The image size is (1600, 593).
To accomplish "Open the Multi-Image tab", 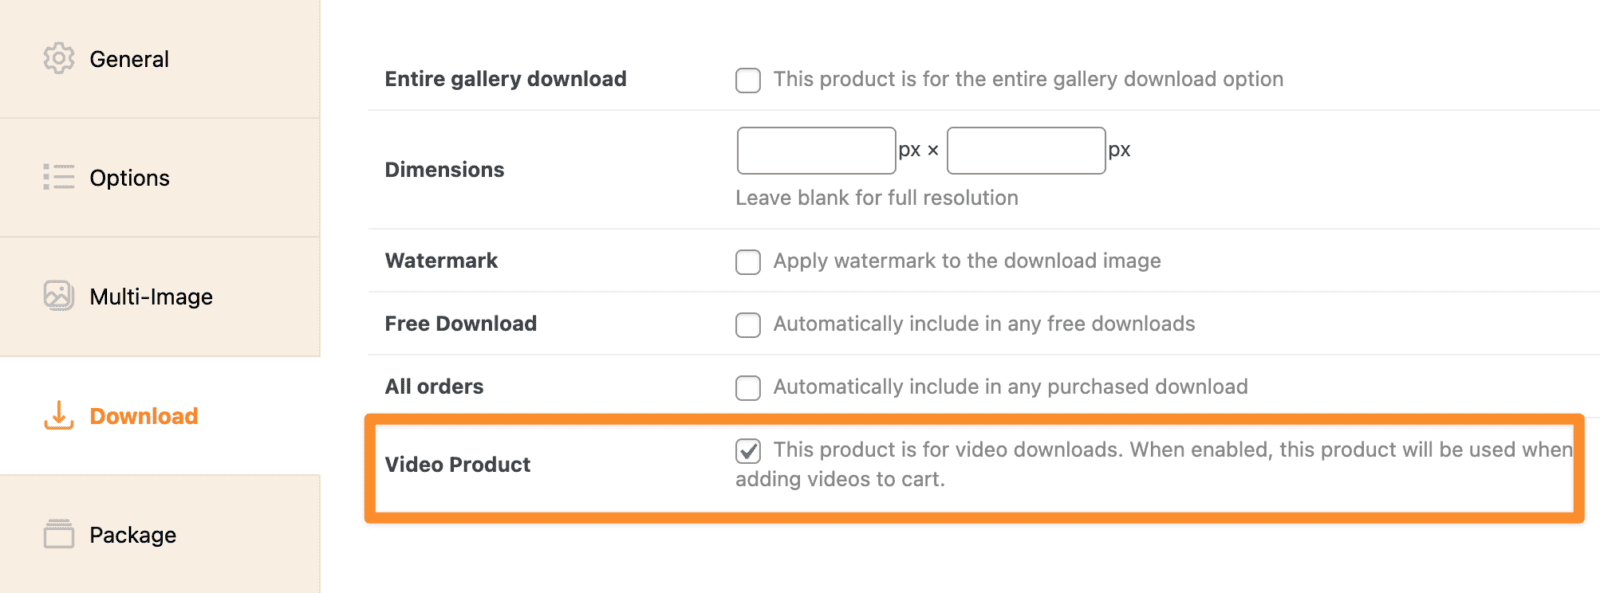I will (151, 297).
